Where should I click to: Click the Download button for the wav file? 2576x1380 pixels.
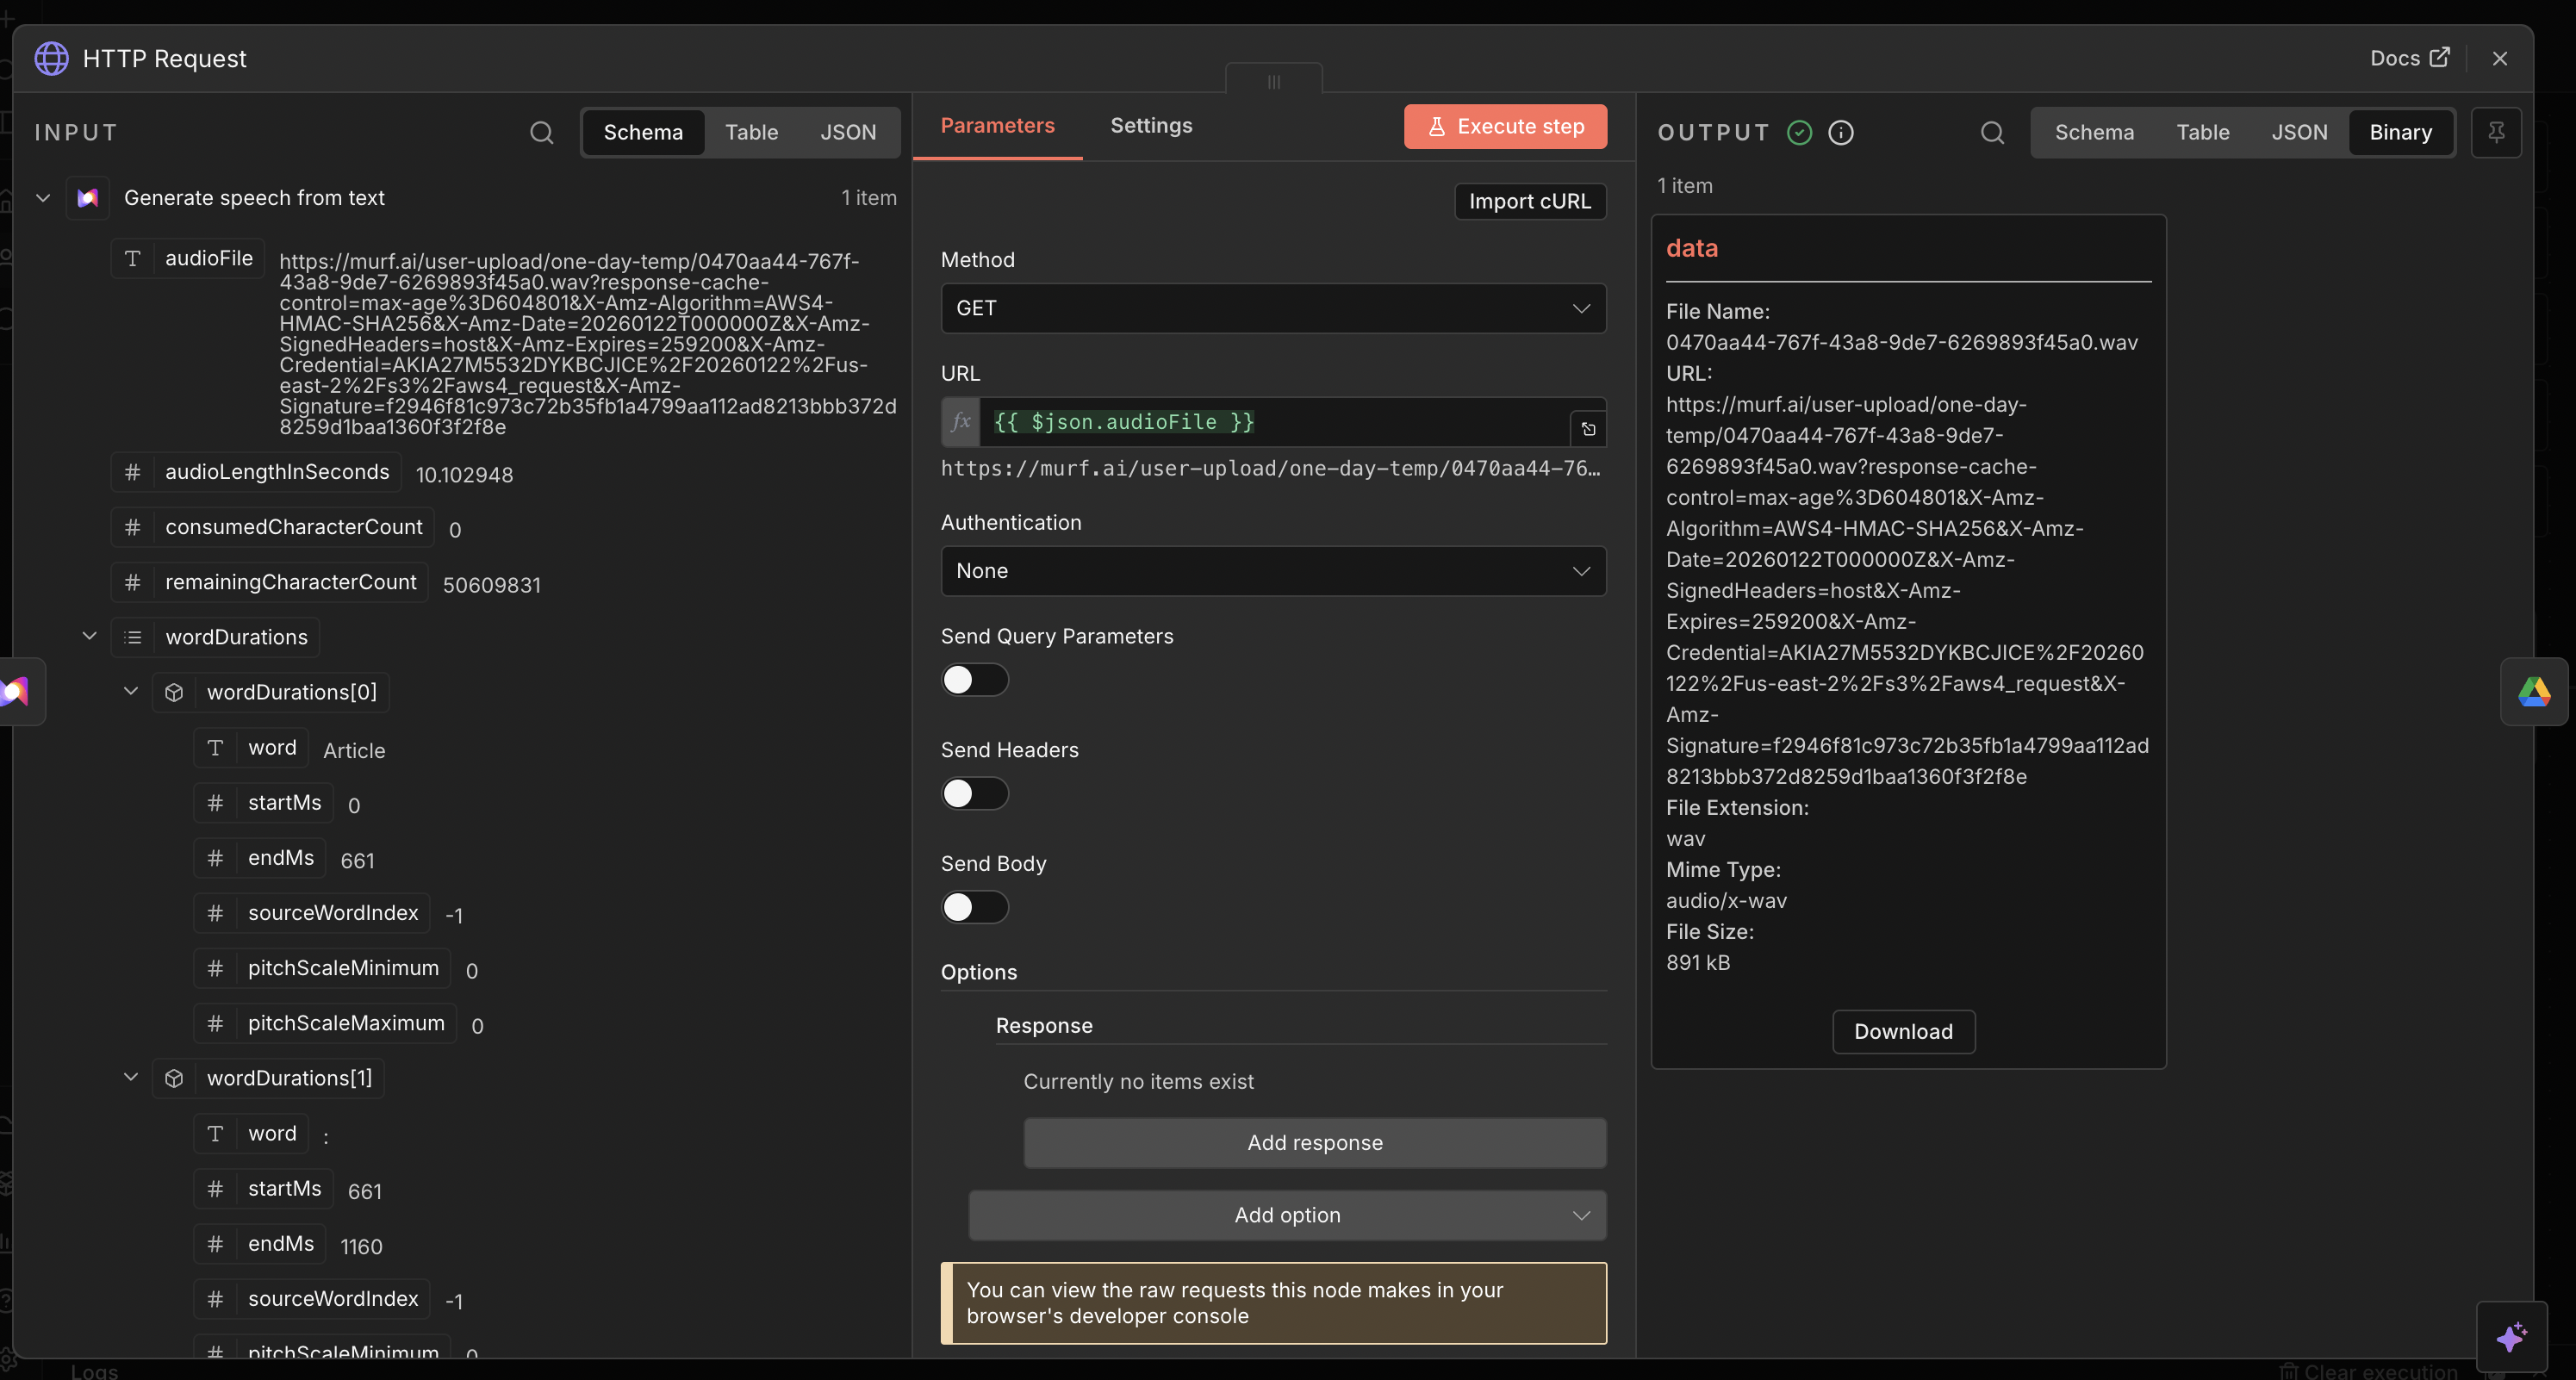(x=1903, y=1031)
